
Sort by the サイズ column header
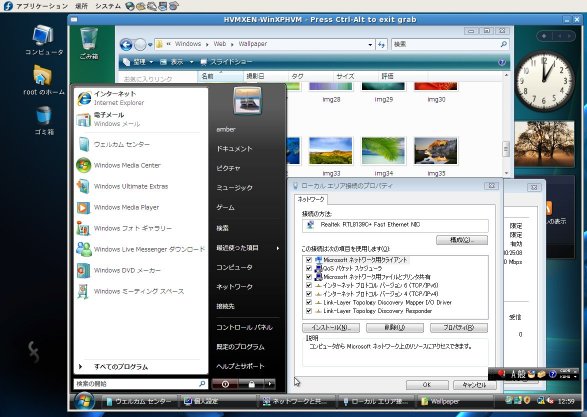[355, 76]
